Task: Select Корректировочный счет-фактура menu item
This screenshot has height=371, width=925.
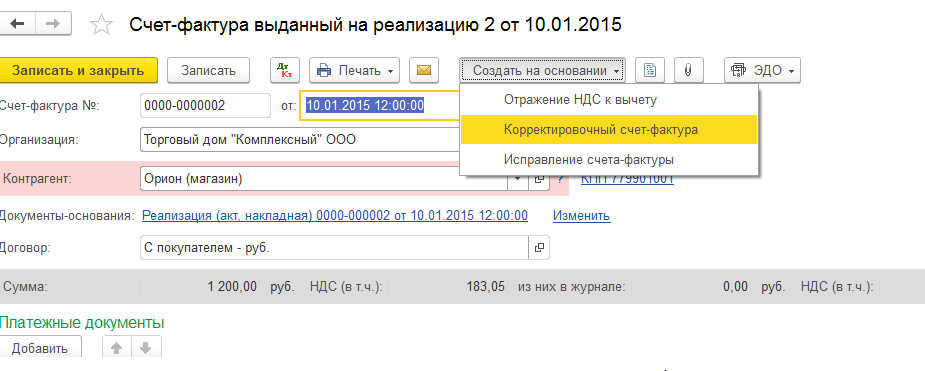Action: tap(609, 130)
